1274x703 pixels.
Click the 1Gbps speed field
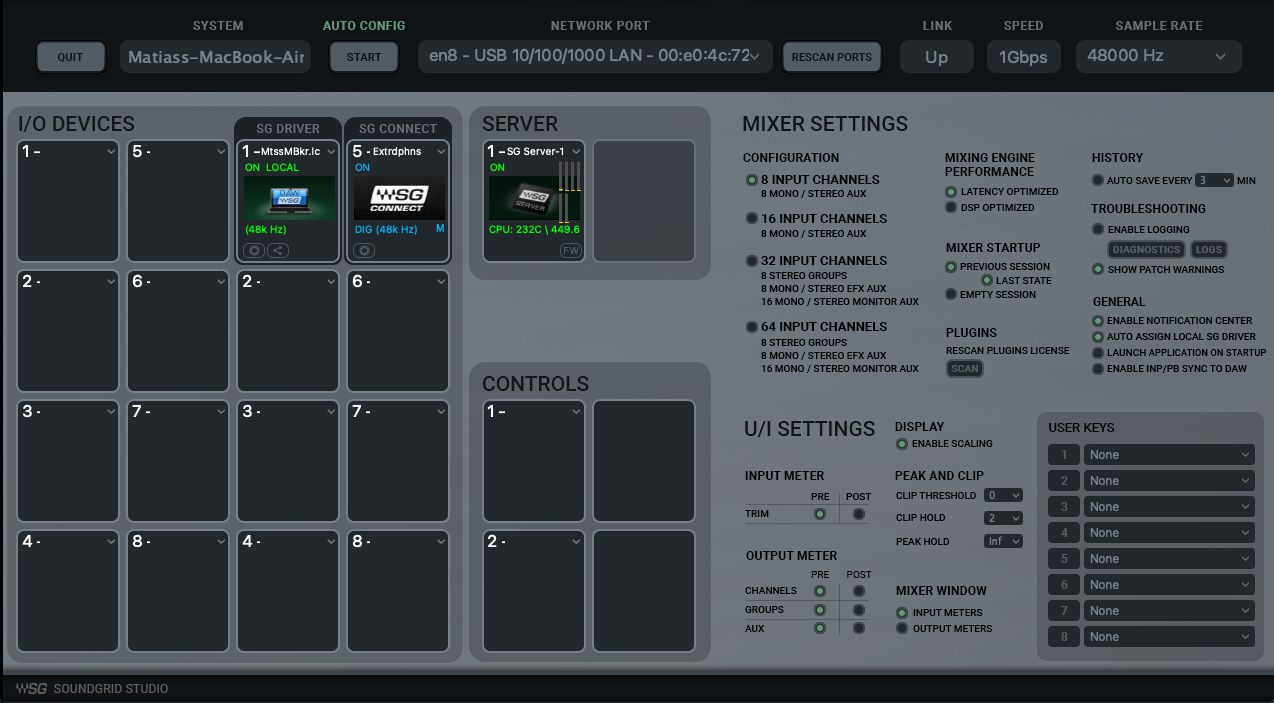[1023, 57]
